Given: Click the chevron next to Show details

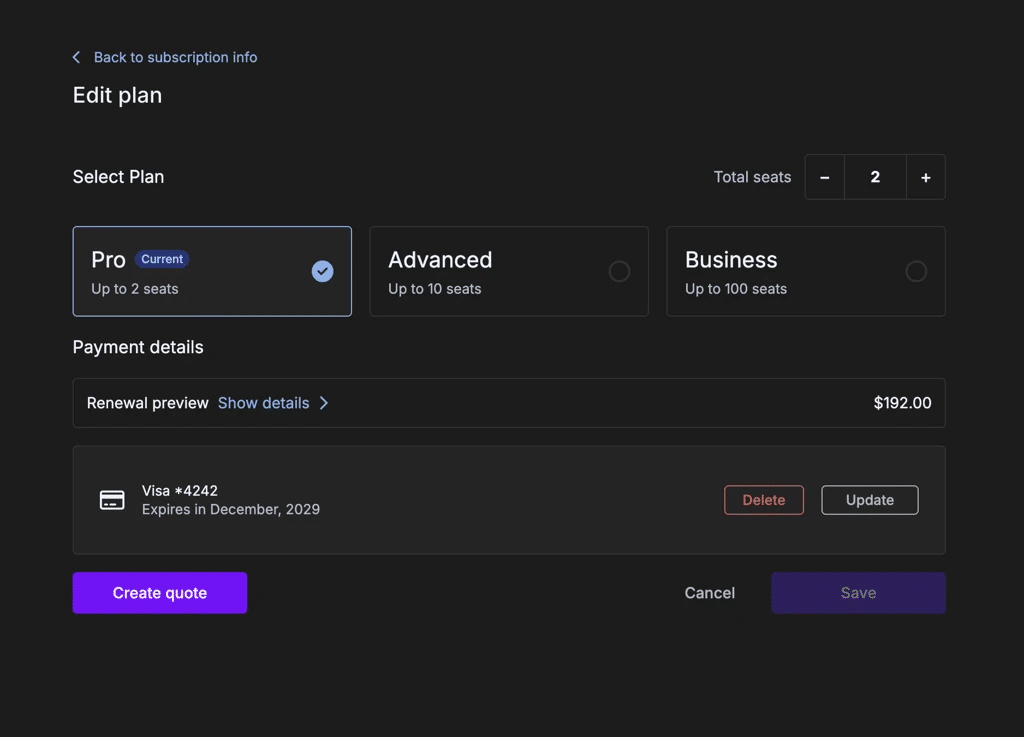Looking at the screenshot, I should (323, 403).
